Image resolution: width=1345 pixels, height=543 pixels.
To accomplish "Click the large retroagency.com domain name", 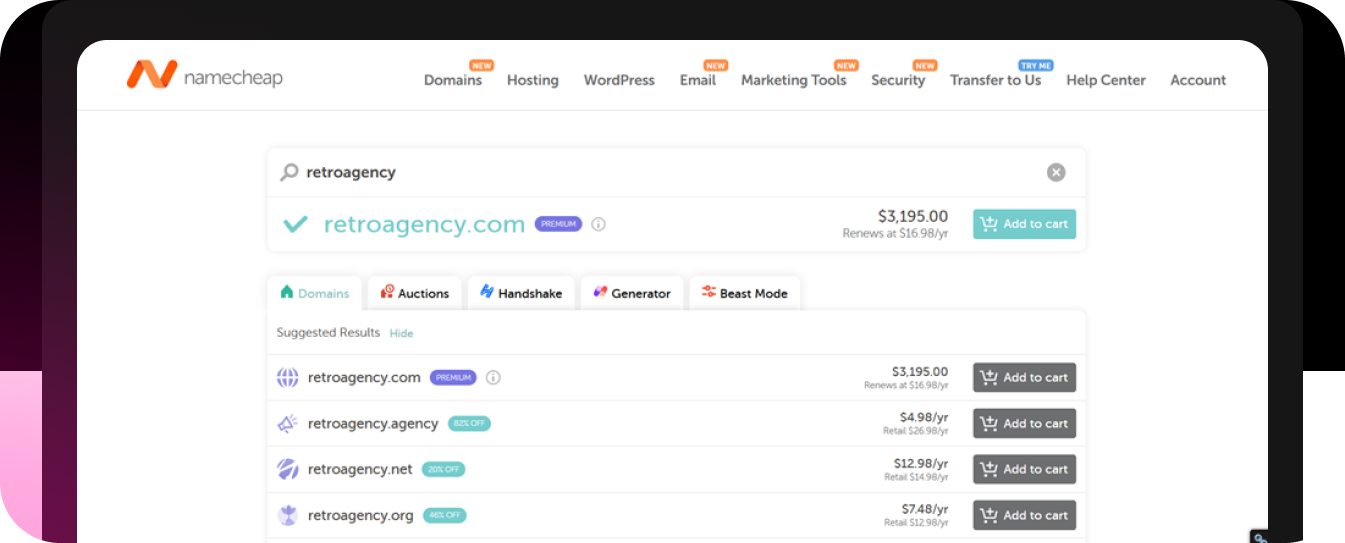I will point(424,224).
